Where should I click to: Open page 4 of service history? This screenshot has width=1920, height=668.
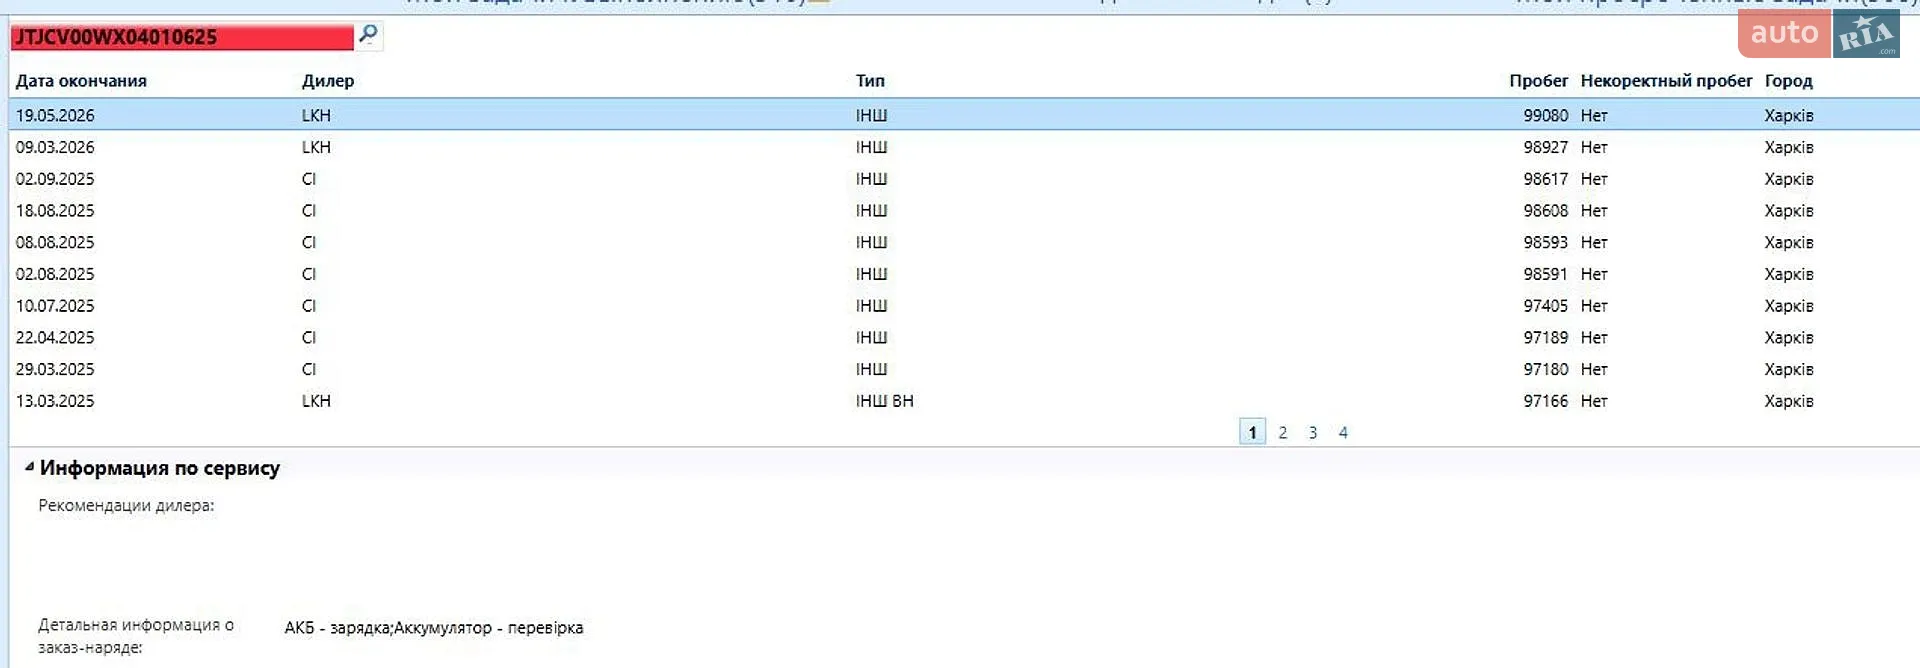tap(1343, 432)
